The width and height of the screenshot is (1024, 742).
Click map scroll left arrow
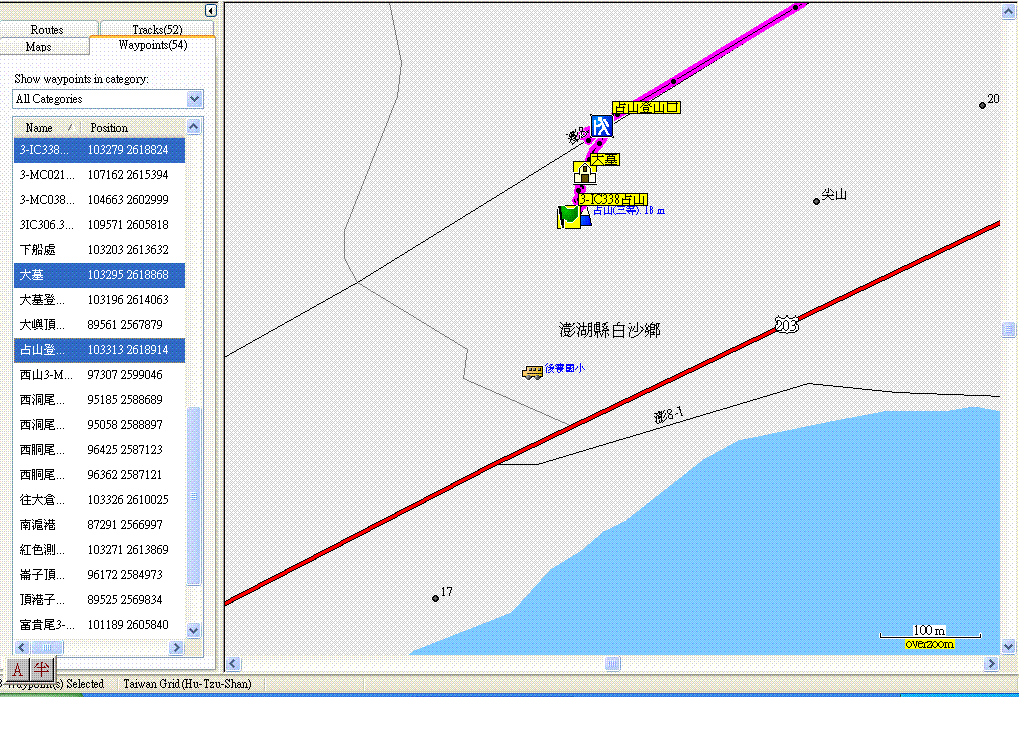click(233, 664)
